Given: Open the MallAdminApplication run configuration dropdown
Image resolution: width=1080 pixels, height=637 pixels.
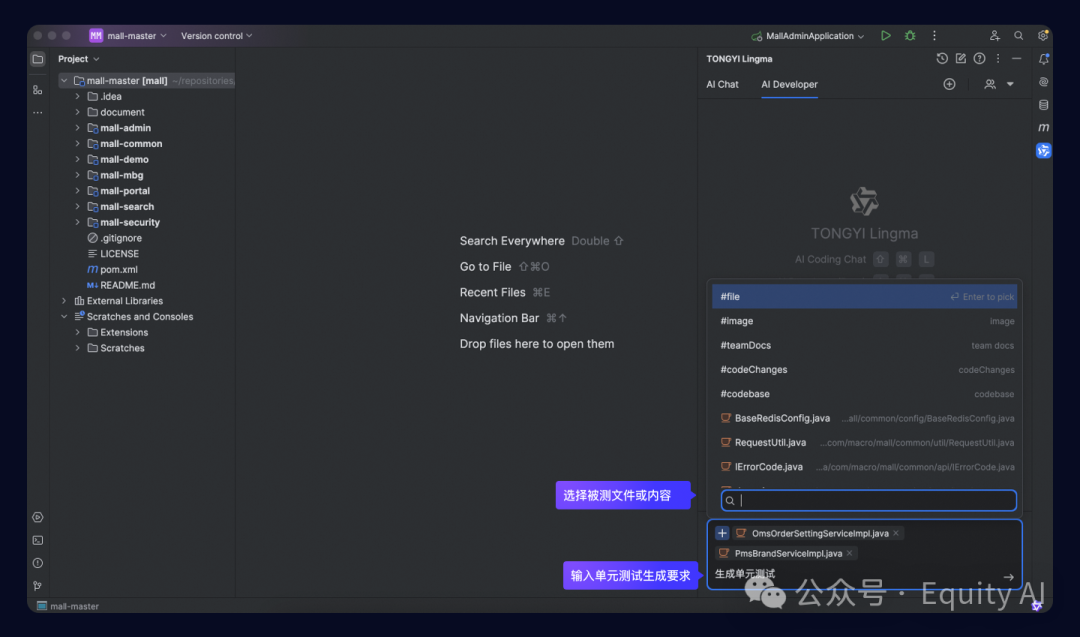Looking at the screenshot, I should [807, 36].
